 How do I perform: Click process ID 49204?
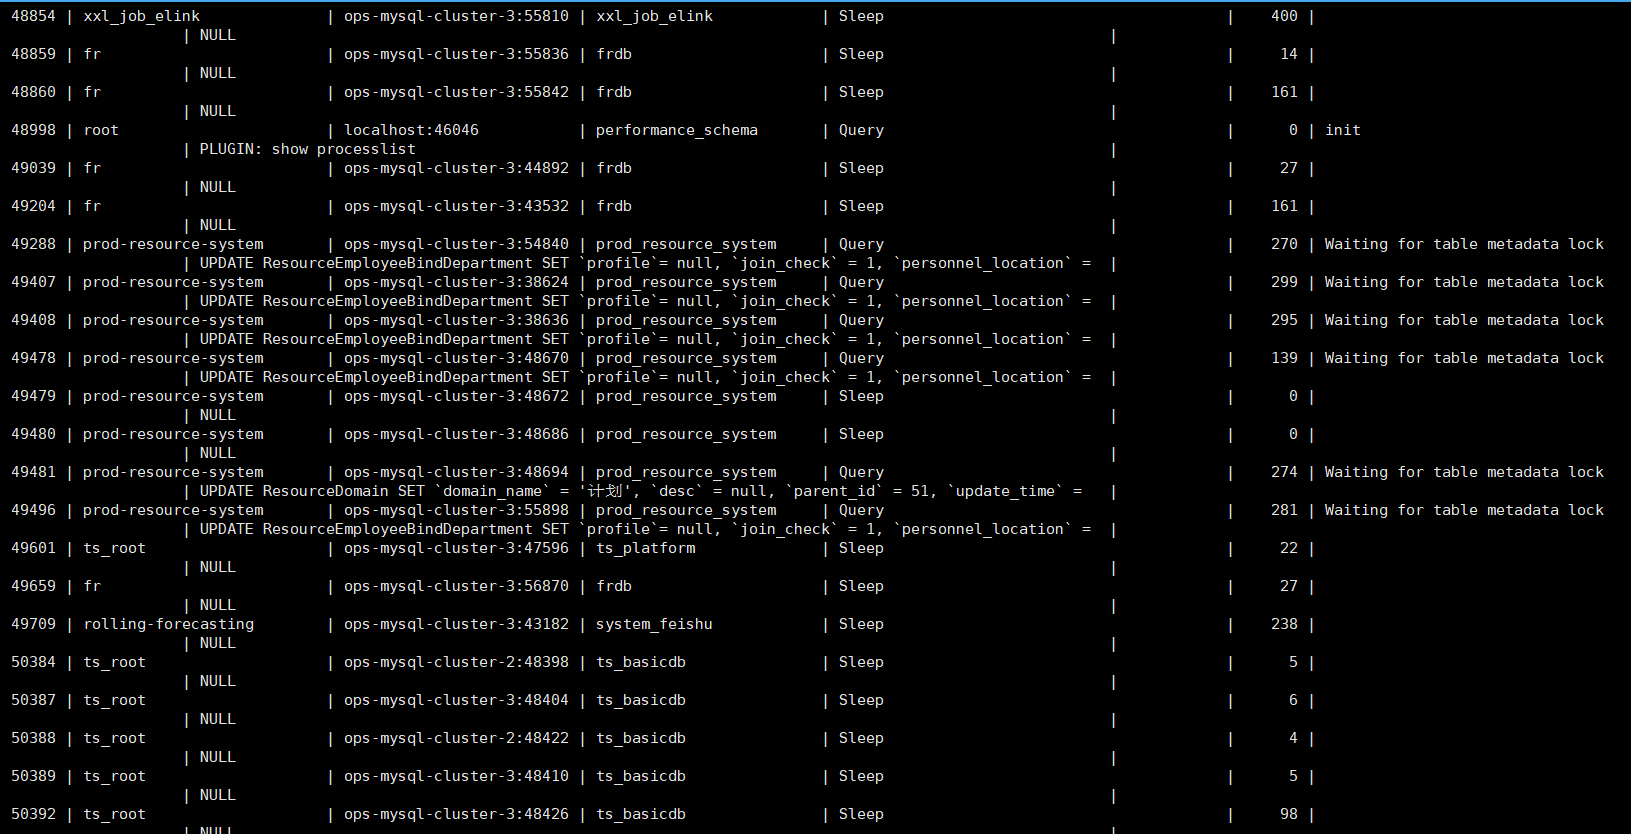tap(34, 206)
